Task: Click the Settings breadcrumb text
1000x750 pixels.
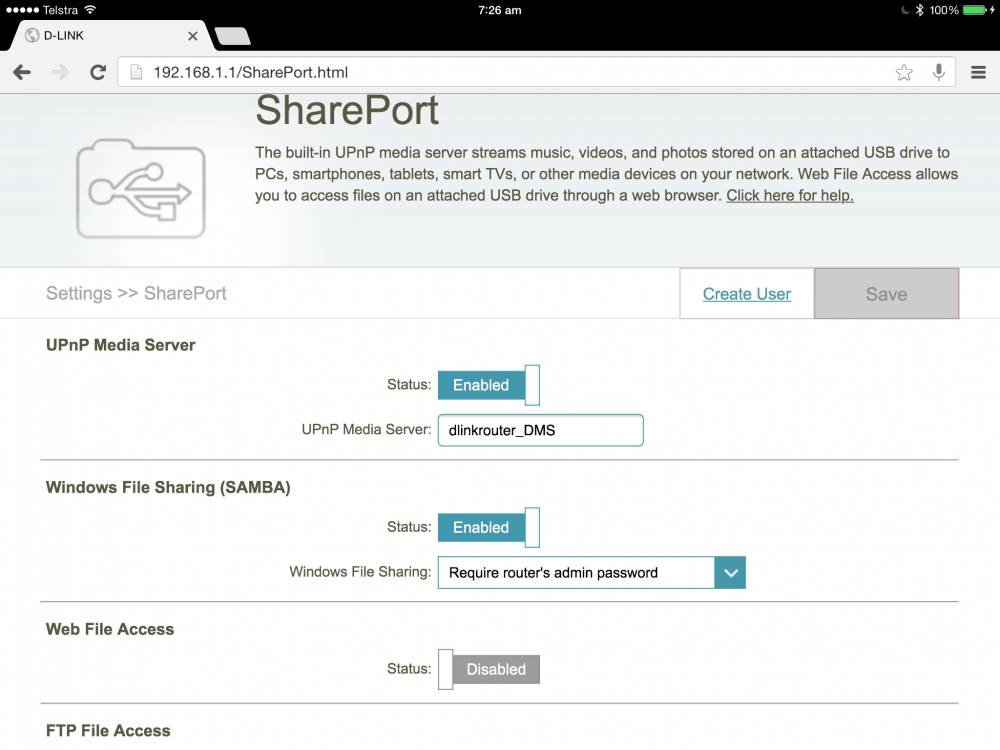Action: point(78,293)
